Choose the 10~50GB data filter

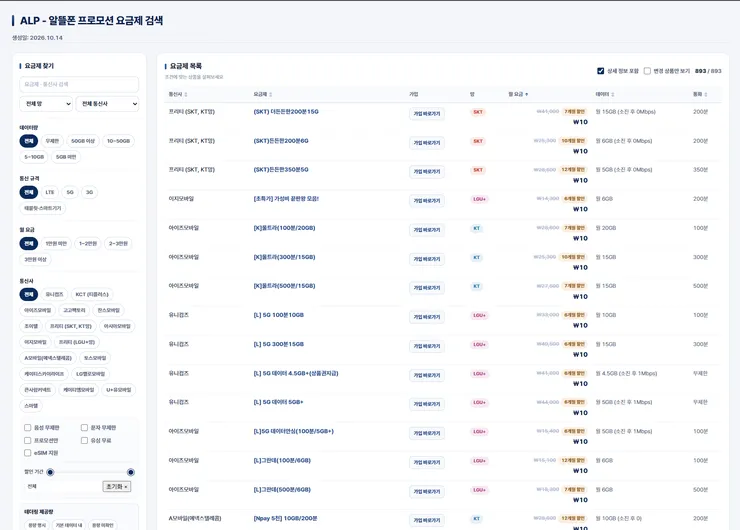coord(118,141)
